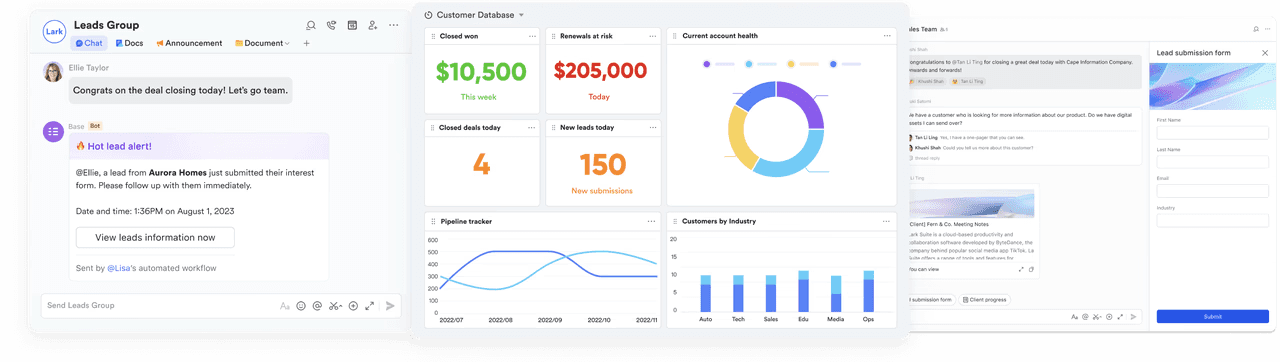The image size is (1280, 362).
Task: Click the 150 new submissions number
Action: tap(602, 164)
